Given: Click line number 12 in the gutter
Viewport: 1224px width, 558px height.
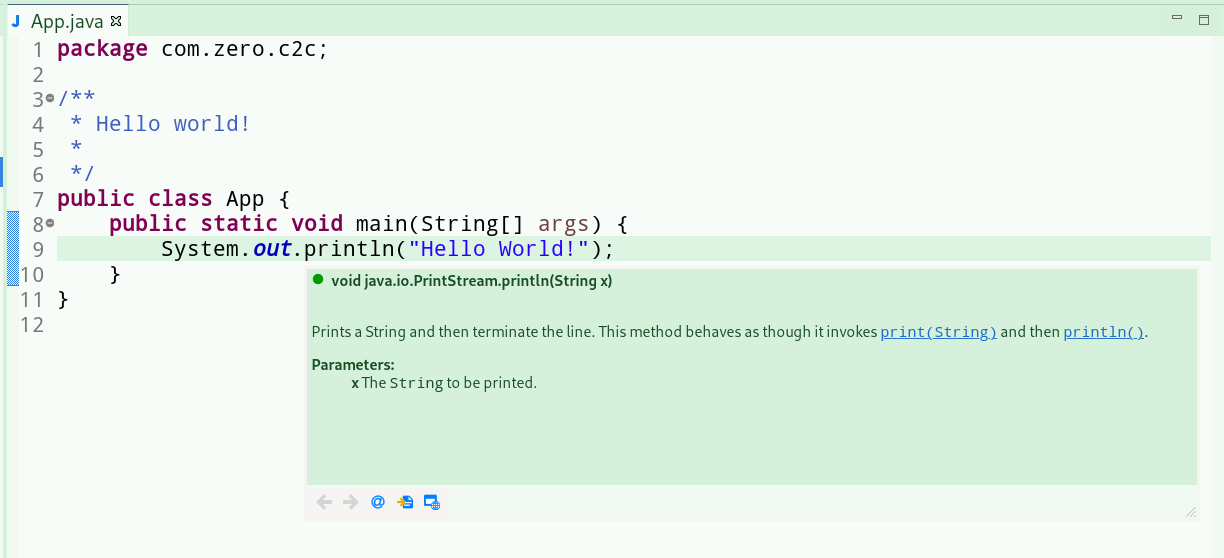Looking at the screenshot, I should [x=32, y=324].
